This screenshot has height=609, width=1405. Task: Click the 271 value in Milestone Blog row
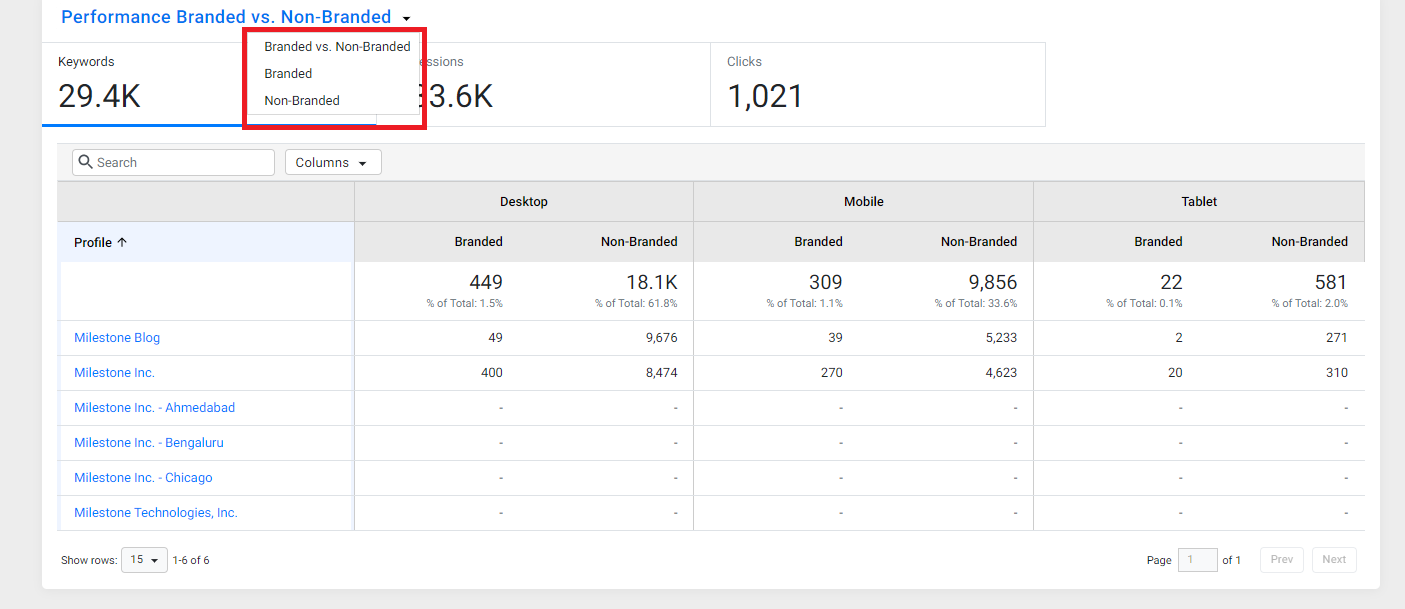(1337, 338)
